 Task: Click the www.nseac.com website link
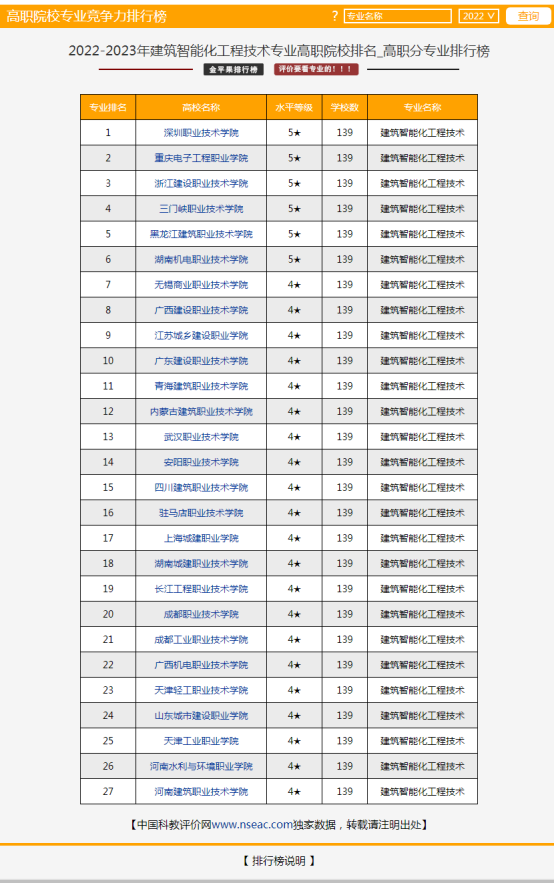[x=252, y=824]
